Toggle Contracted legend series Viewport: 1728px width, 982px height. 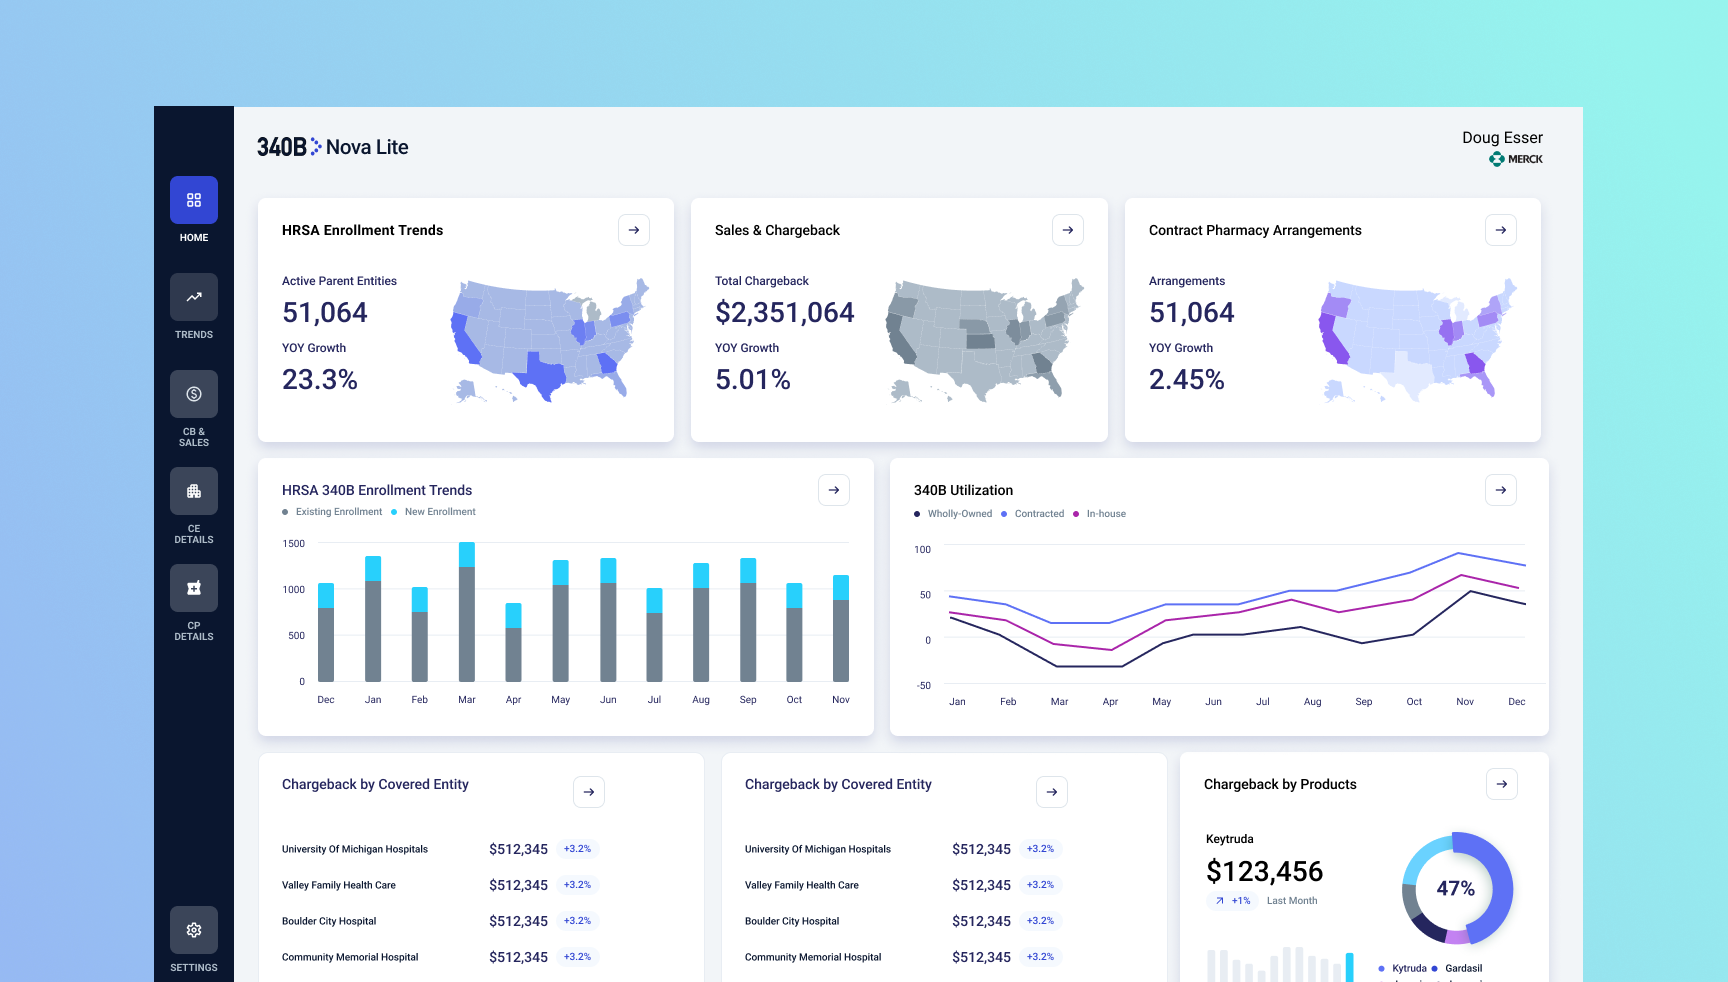point(1032,514)
